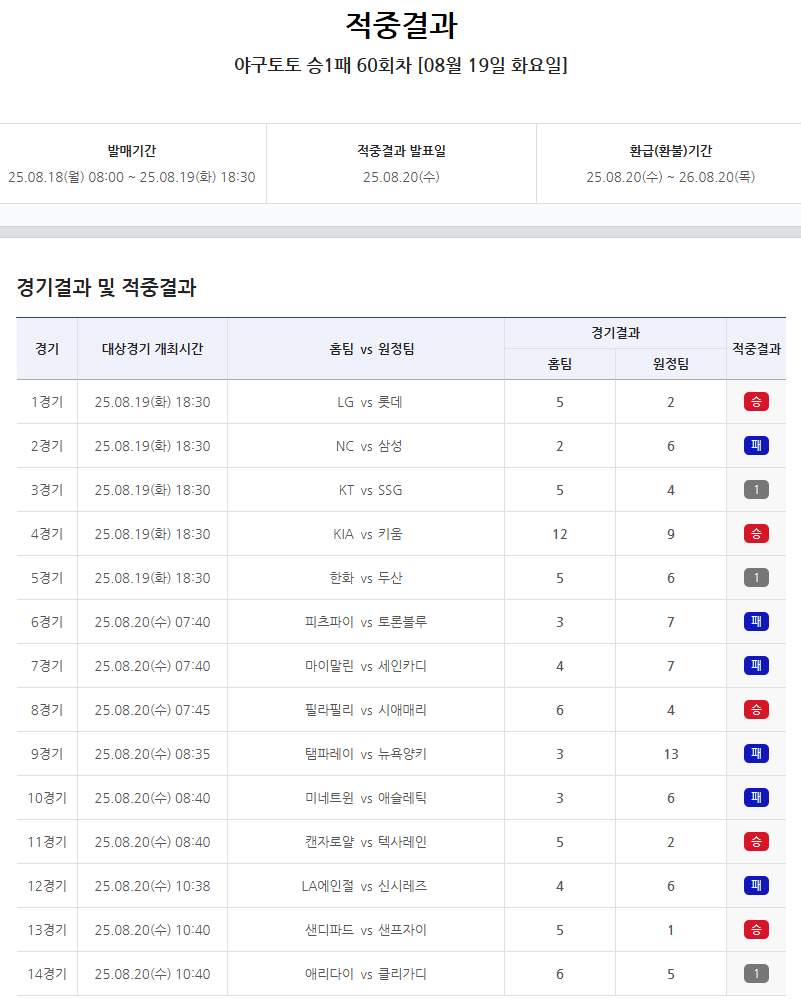
Task: Open the KT vs SSG game details
Action: 366,490
